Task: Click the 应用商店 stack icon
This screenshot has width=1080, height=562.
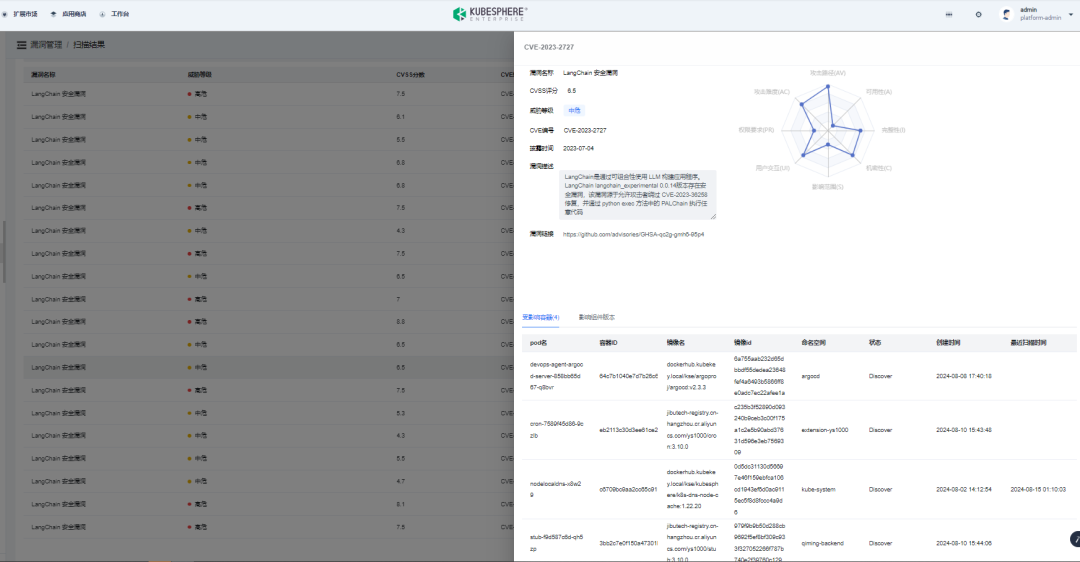Action: pyautogui.click(x=54, y=14)
